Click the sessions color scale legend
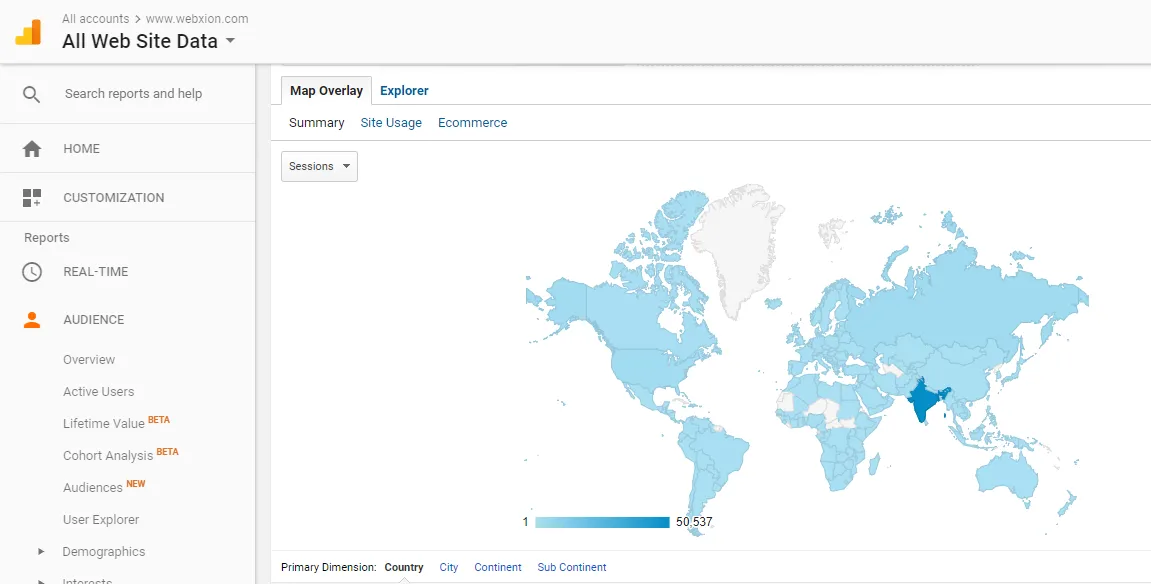 (x=602, y=522)
